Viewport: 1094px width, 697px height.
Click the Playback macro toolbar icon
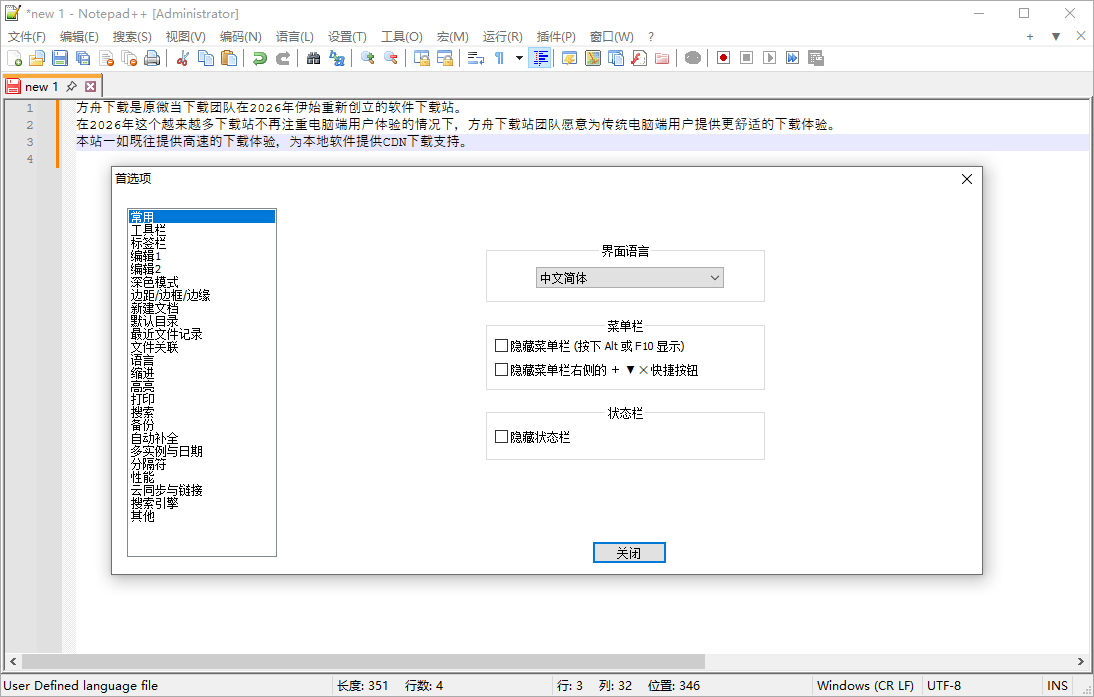[769, 58]
